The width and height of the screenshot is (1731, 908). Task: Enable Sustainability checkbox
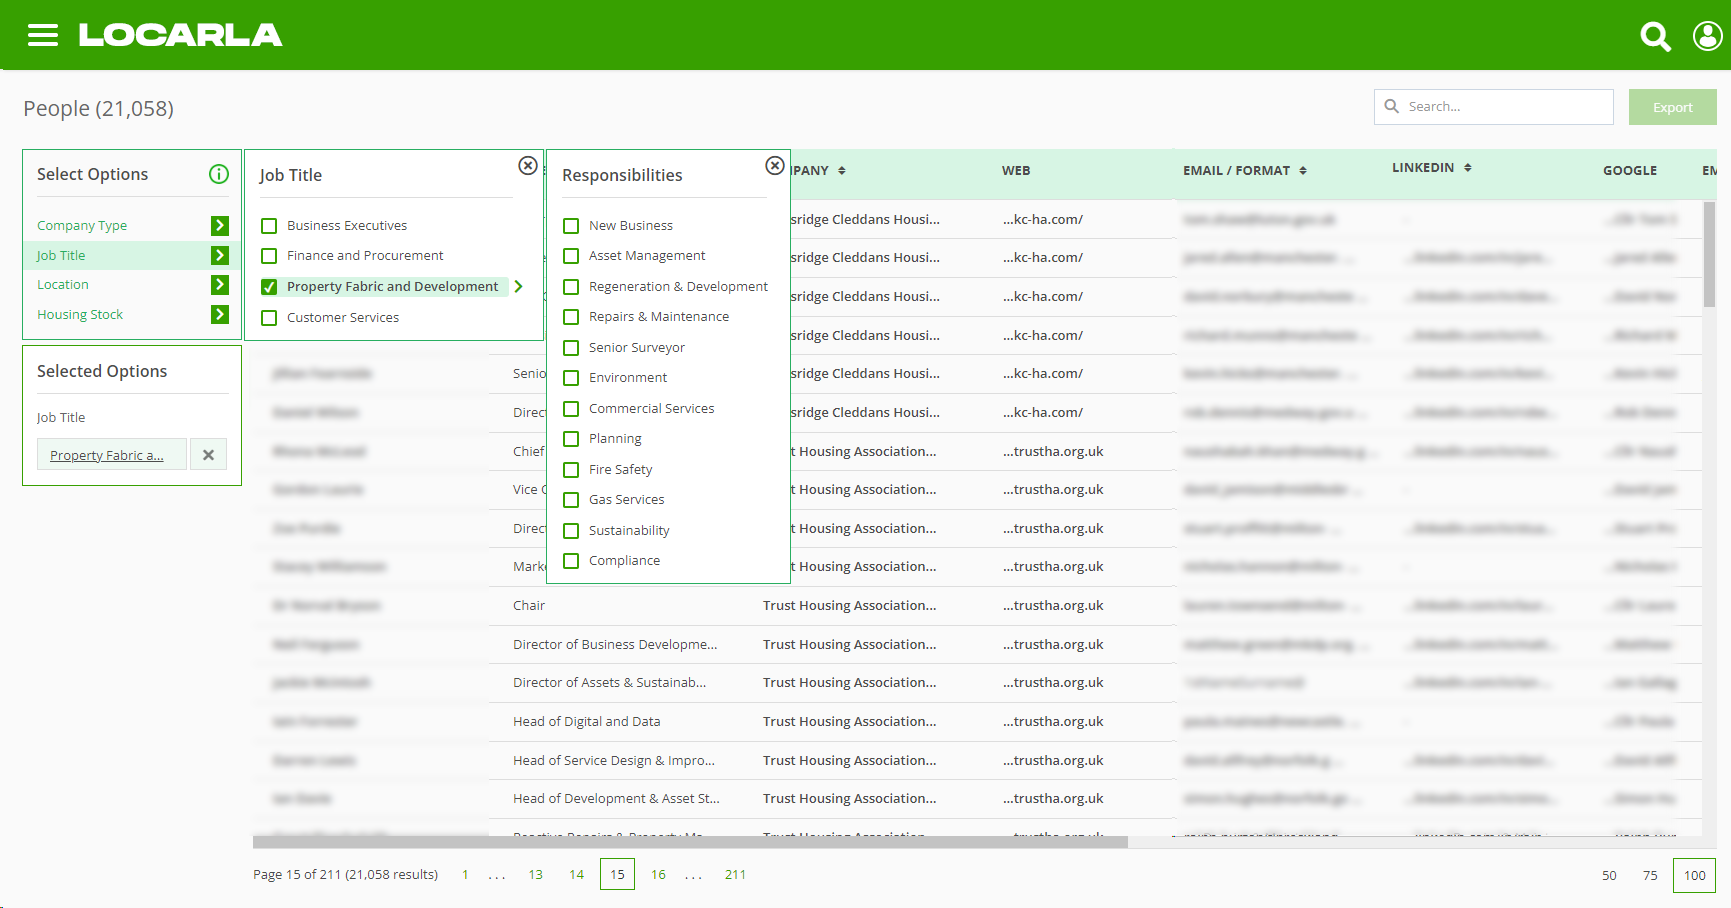(571, 531)
